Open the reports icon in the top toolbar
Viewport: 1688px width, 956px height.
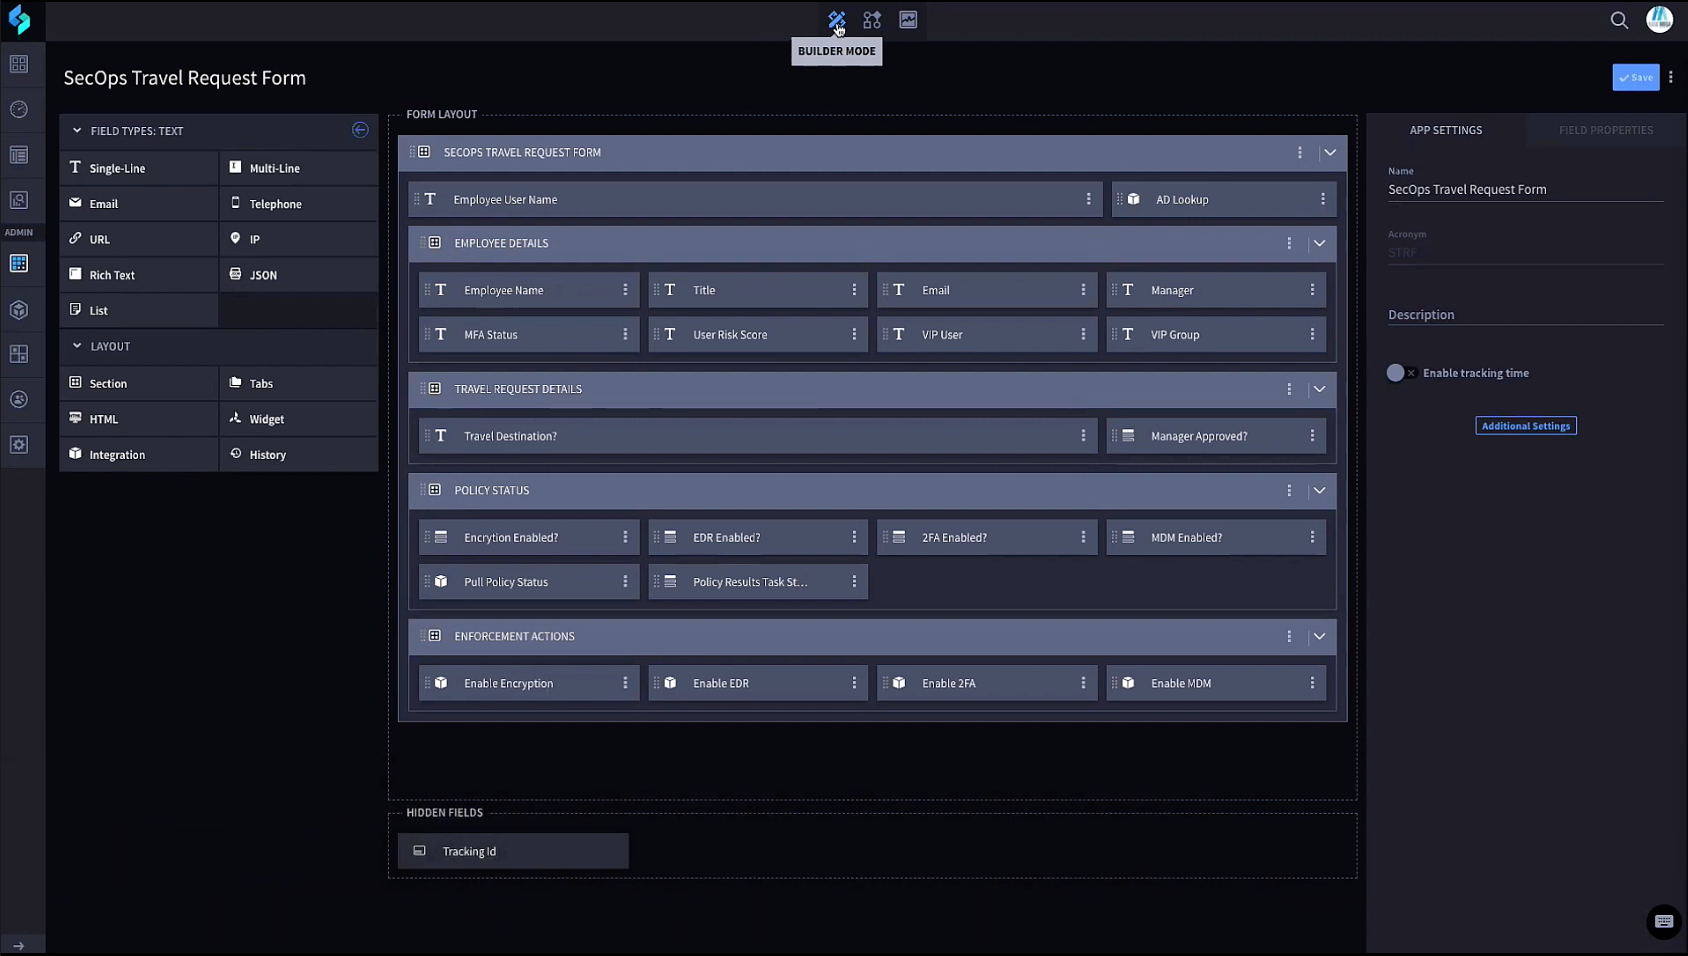(907, 19)
